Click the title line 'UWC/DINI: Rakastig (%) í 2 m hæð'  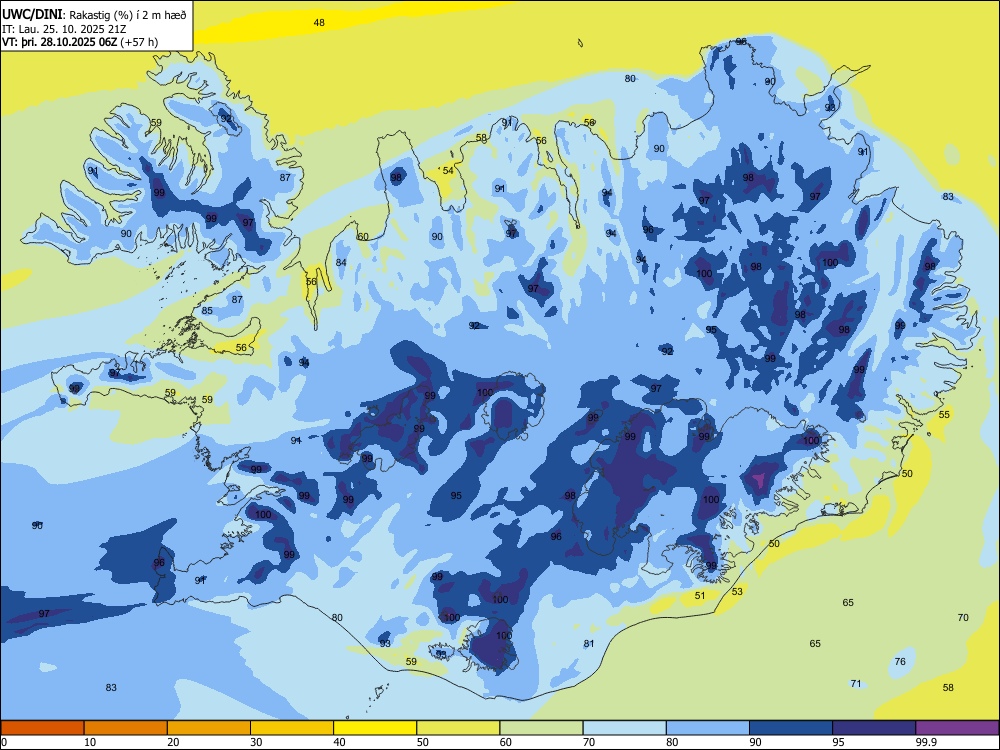pyautogui.click(x=94, y=15)
